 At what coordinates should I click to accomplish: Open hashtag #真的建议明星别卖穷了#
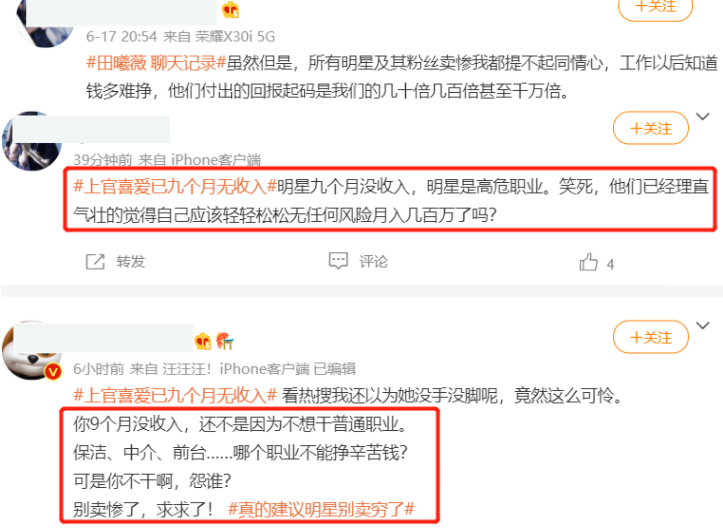click(x=321, y=509)
